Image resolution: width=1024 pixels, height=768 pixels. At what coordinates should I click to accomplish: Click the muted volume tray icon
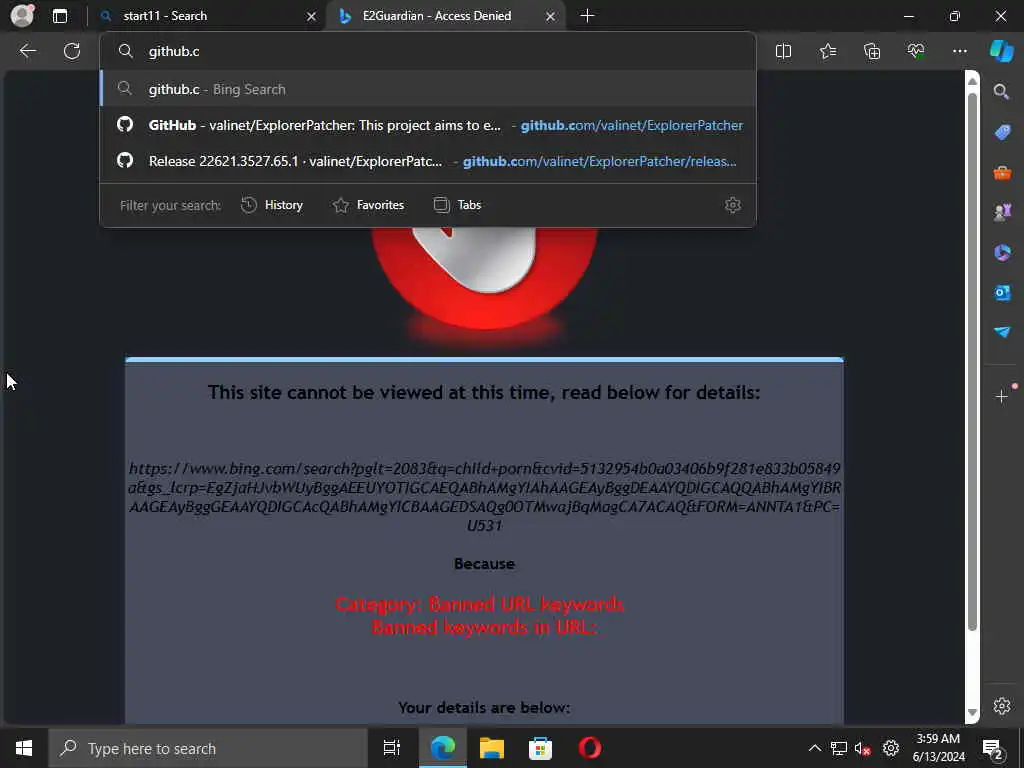pyautogui.click(x=863, y=748)
